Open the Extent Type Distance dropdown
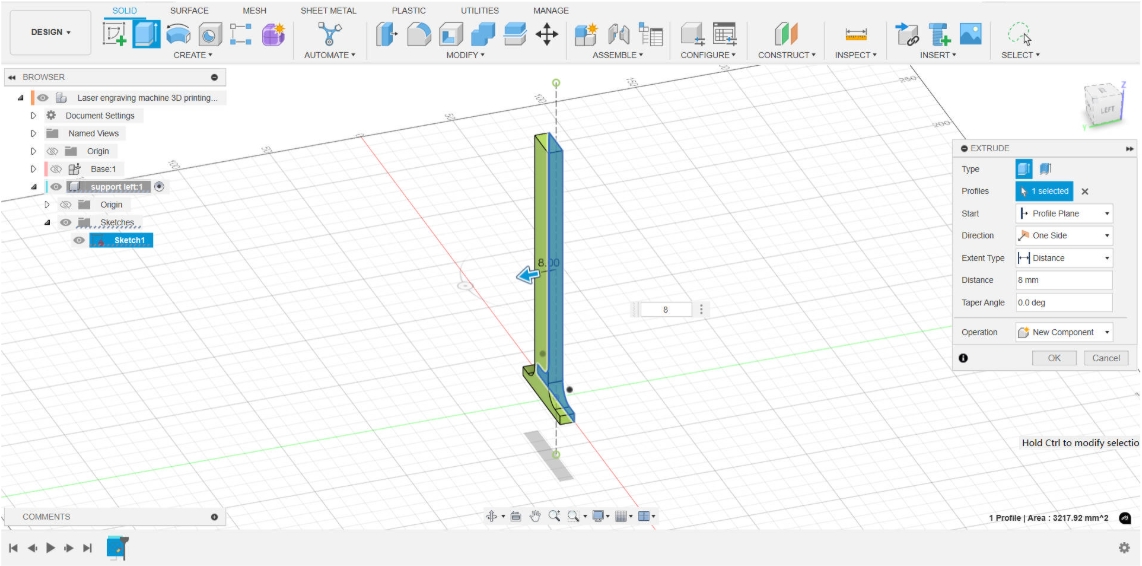 (1064, 258)
